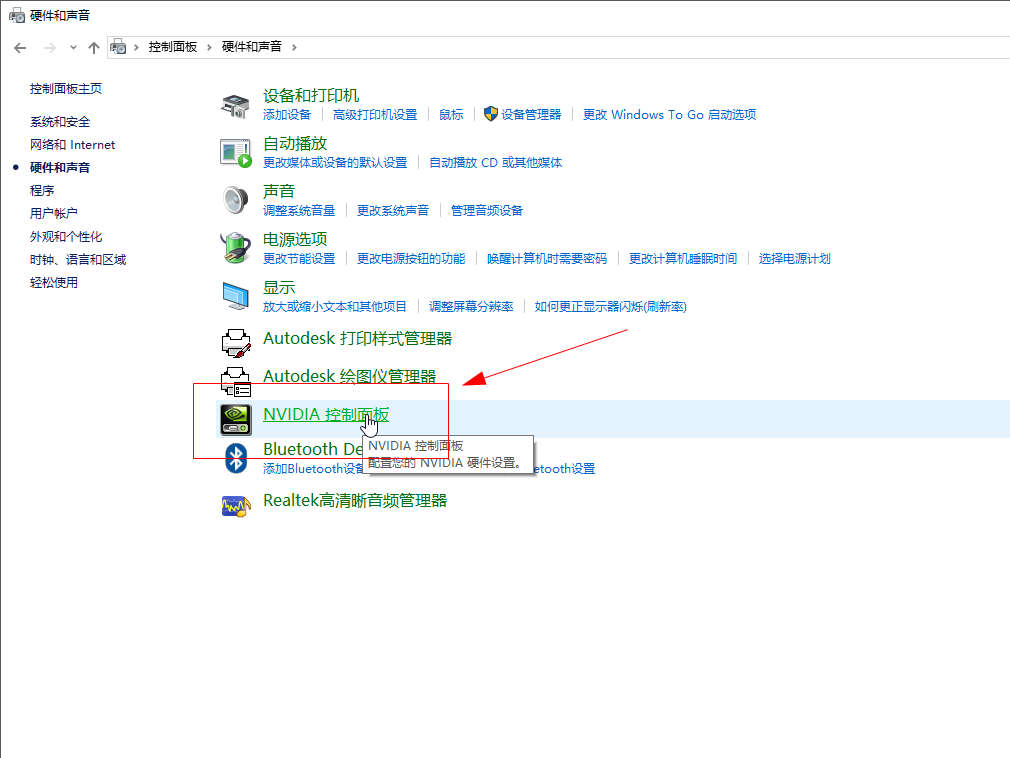The image size is (1010, 758).
Task: Open the Bluetooth icon
Action: pyautogui.click(x=236, y=458)
